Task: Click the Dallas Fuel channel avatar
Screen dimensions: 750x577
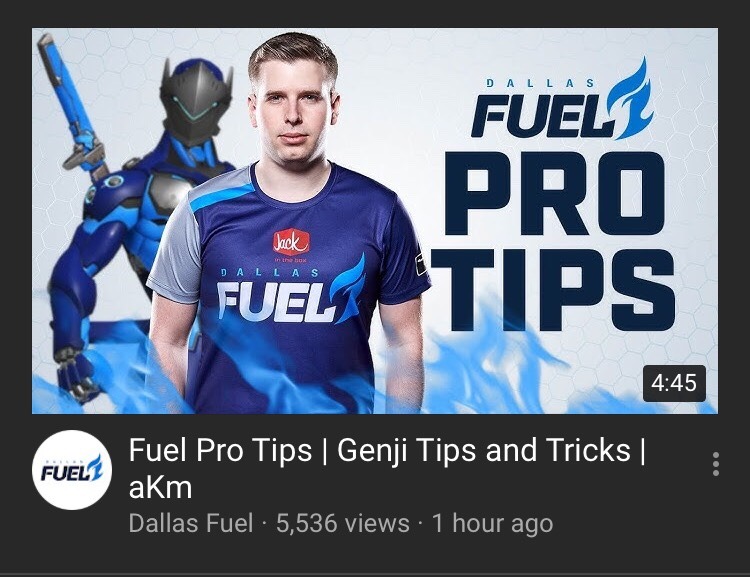Action: [x=72, y=470]
